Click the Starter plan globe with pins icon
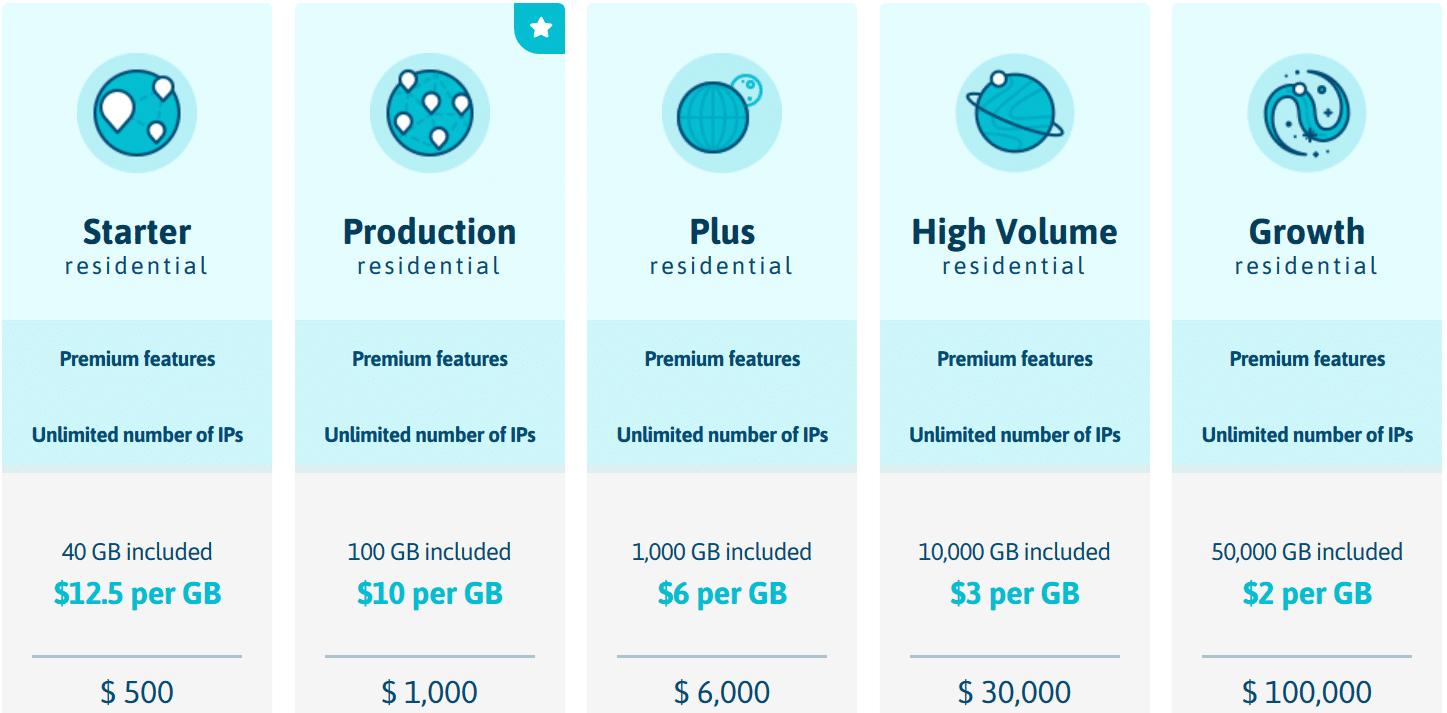The height and width of the screenshot is (713, 1447). (137, 113)
